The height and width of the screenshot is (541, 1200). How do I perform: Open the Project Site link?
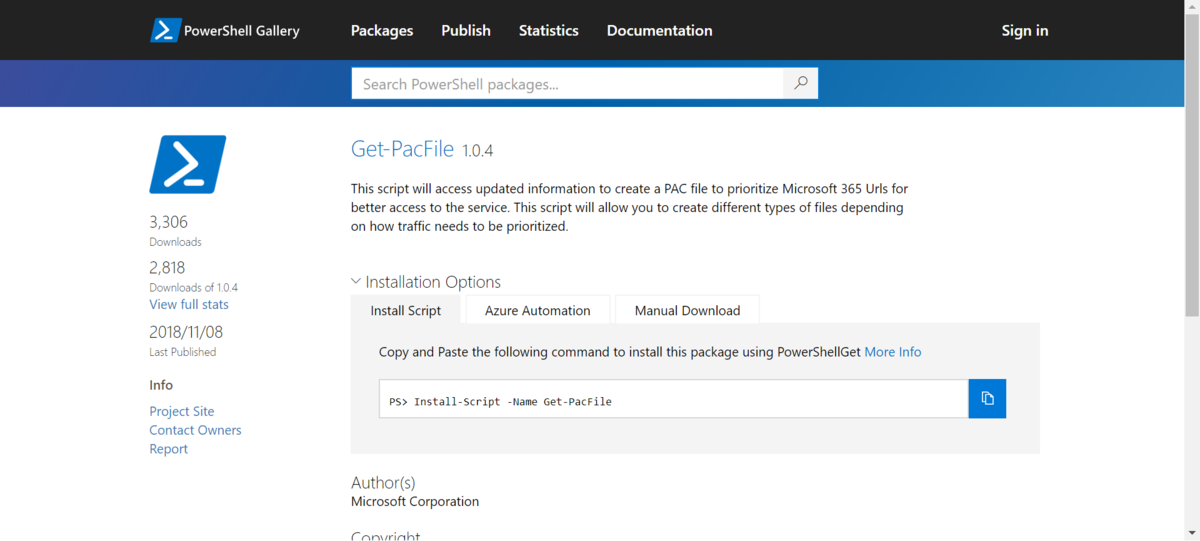(x=182, y=411)
